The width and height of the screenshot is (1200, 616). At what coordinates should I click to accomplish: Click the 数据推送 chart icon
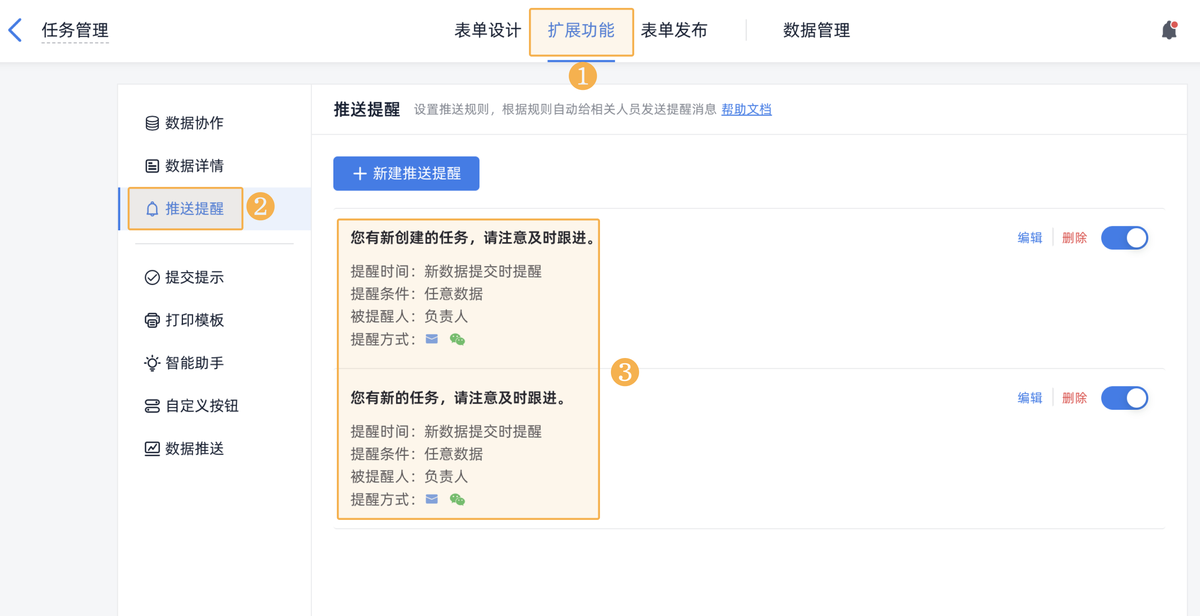point(152,449)
